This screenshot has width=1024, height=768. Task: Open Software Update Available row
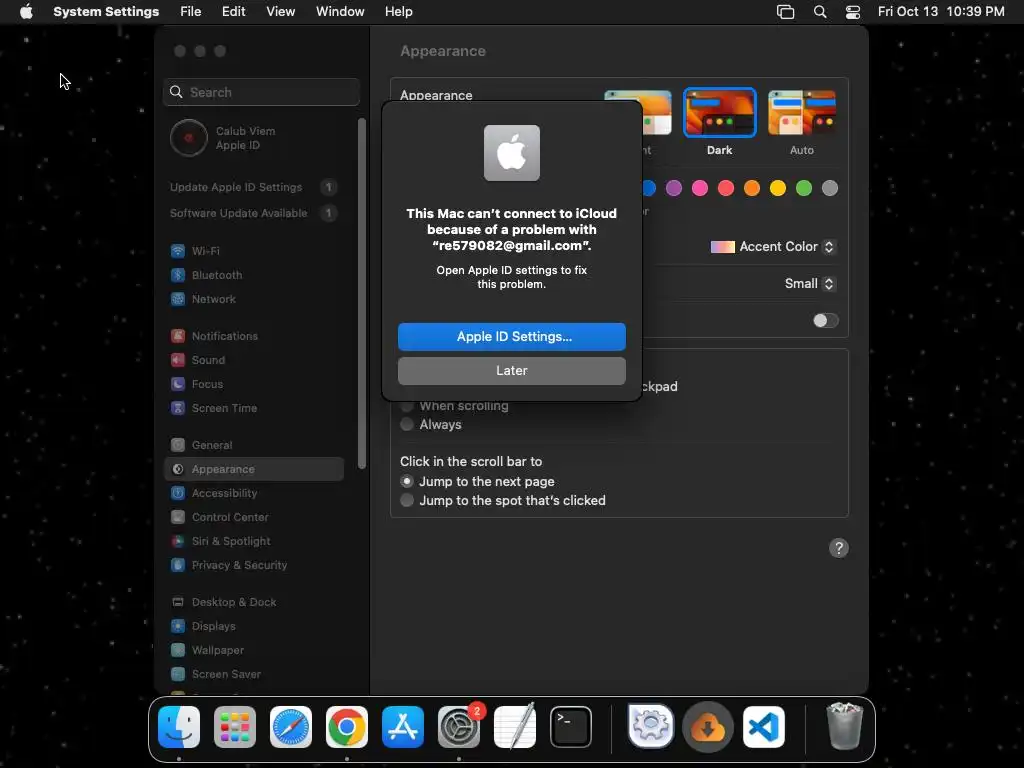(255, 213)
